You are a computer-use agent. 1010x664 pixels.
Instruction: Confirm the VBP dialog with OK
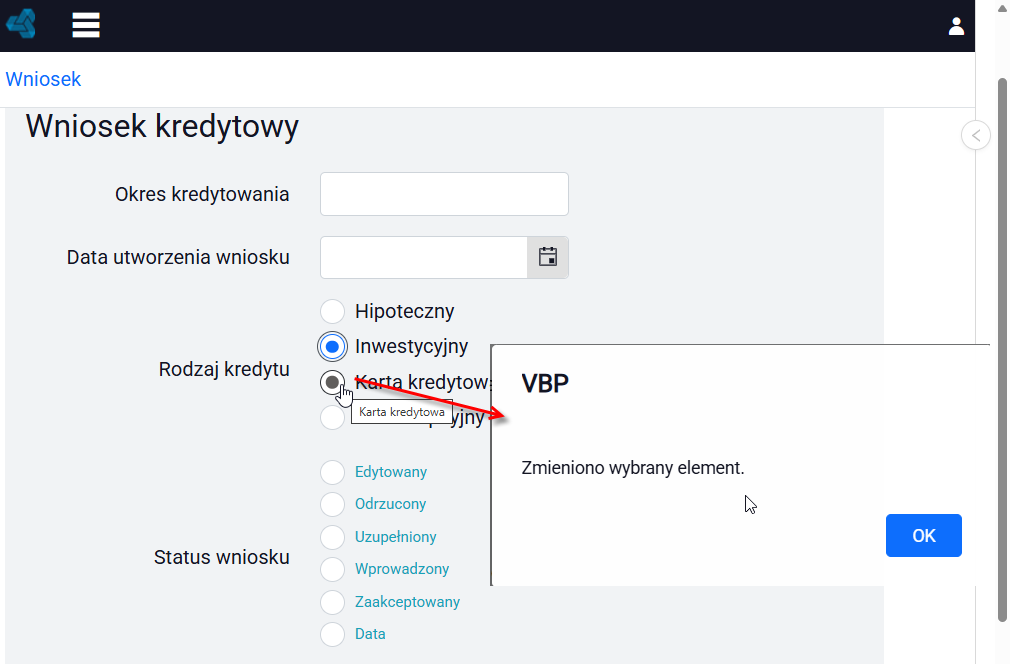click(x=924, y=535)
